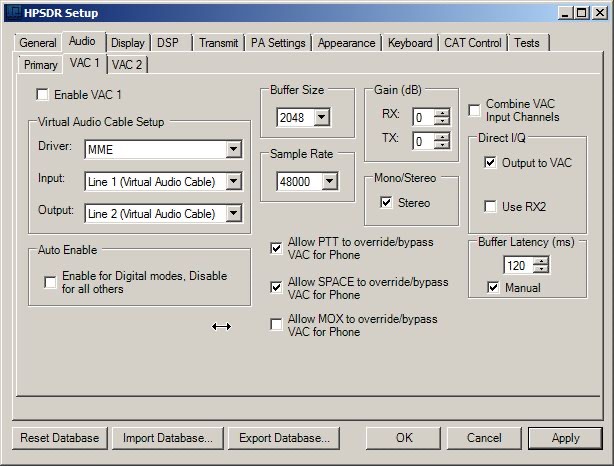Click the Buffer Latency 120 value field
Screen dimensions: 614x466
pos(518,266)
